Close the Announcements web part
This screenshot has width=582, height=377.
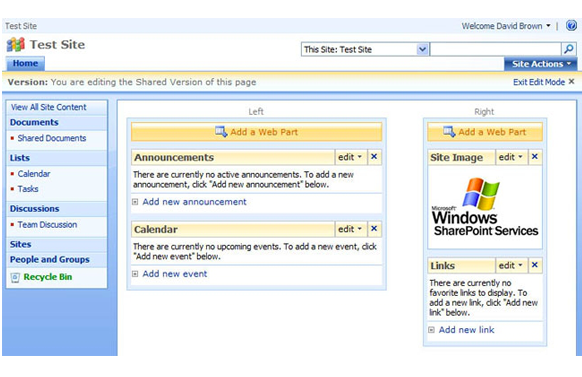click(x=374, y=157)
